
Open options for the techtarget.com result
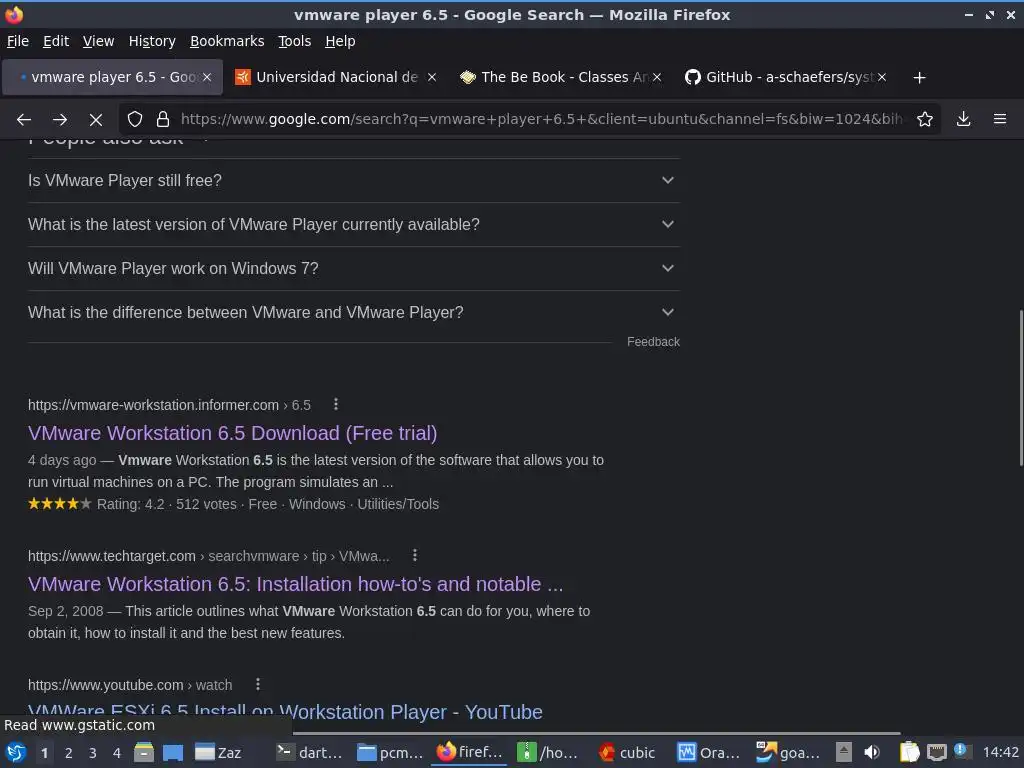(415, 555)
